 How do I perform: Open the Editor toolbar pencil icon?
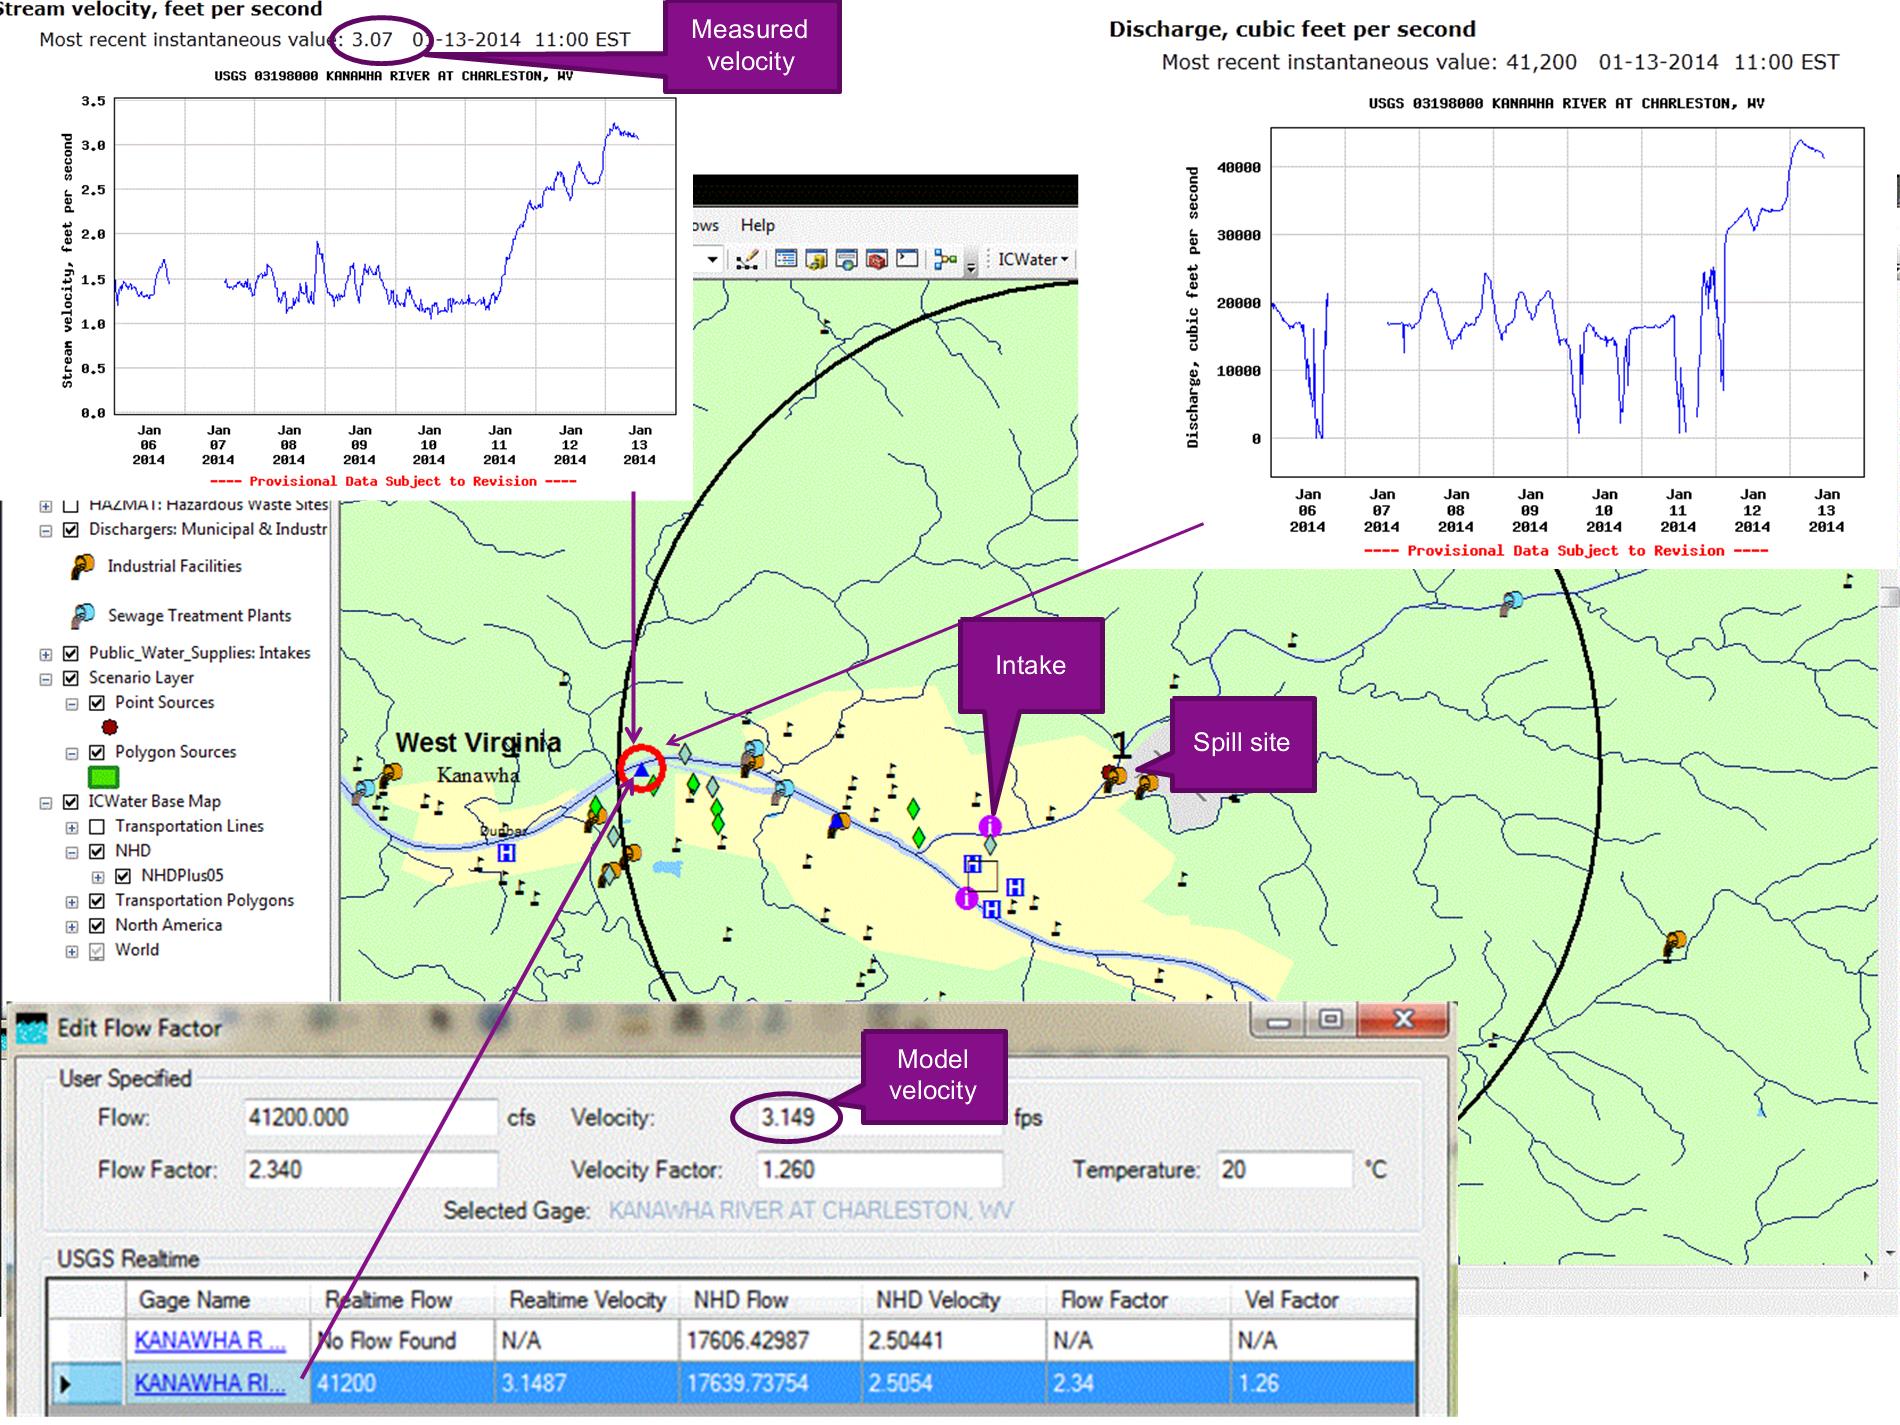click(747, 260)
